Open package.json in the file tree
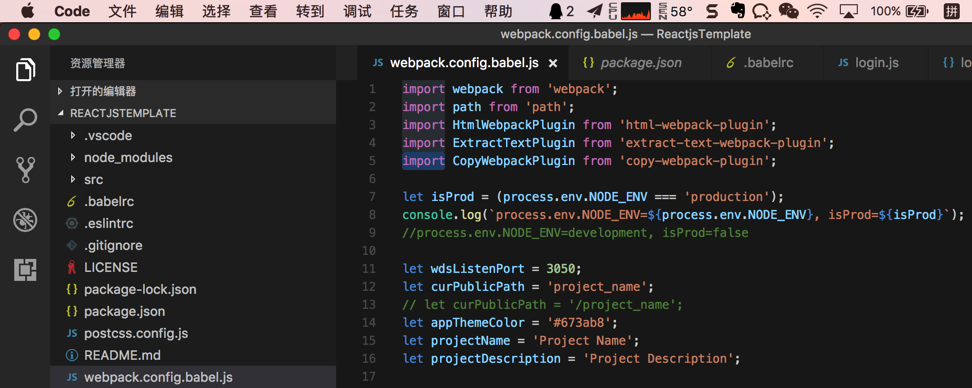 (125, 312)
